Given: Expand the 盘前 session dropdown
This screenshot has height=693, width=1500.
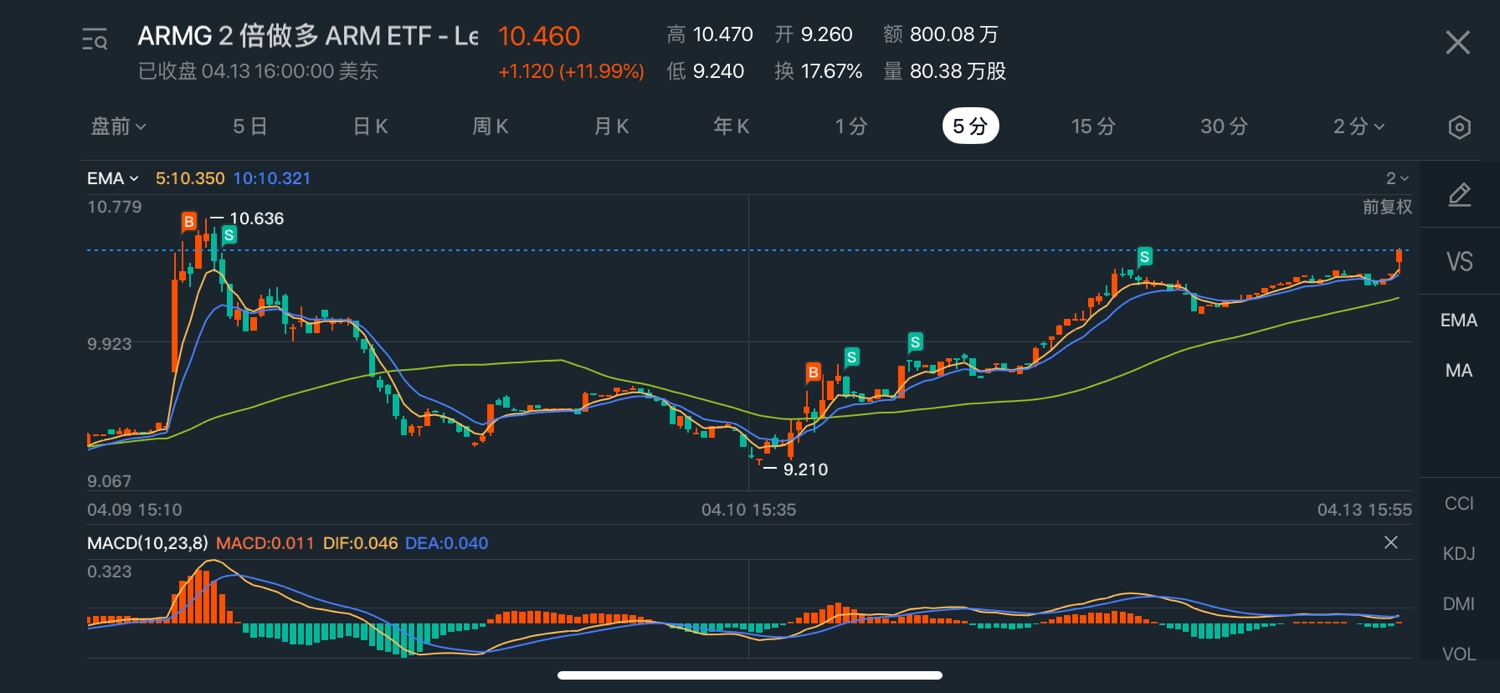Looking at the screenshot, I should pos(119,127).
